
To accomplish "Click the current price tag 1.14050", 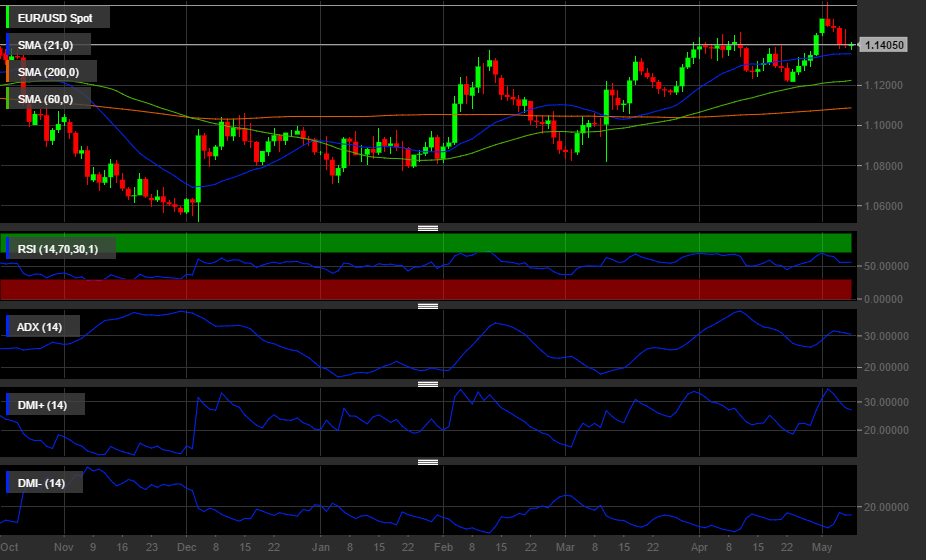I will [x=885, y=45].
